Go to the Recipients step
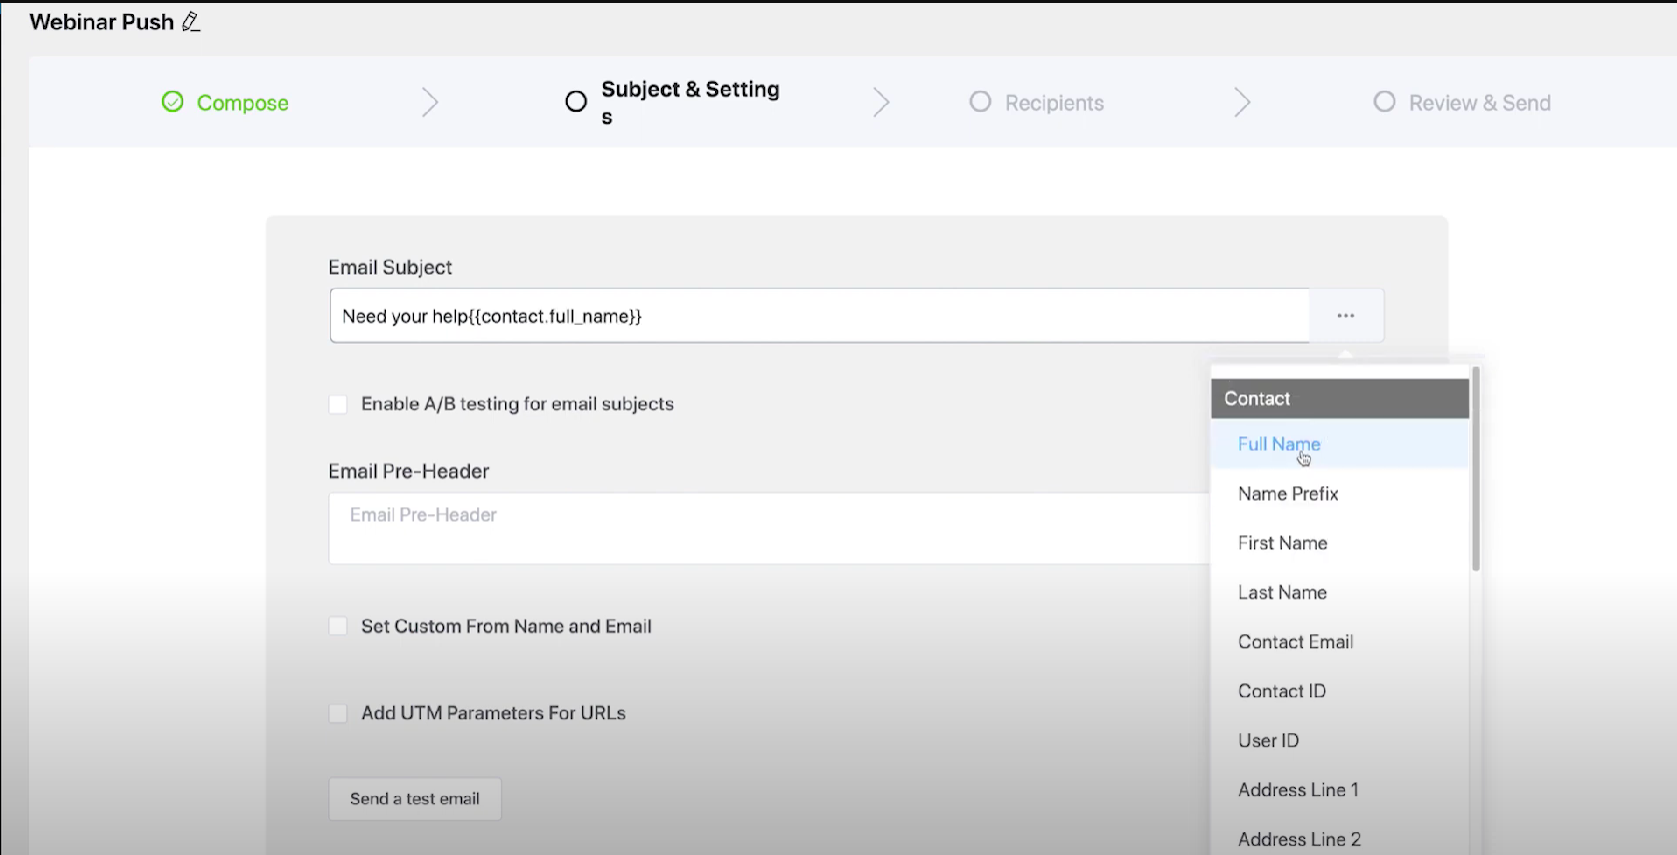The image size is (1677, 855). 1054,103
